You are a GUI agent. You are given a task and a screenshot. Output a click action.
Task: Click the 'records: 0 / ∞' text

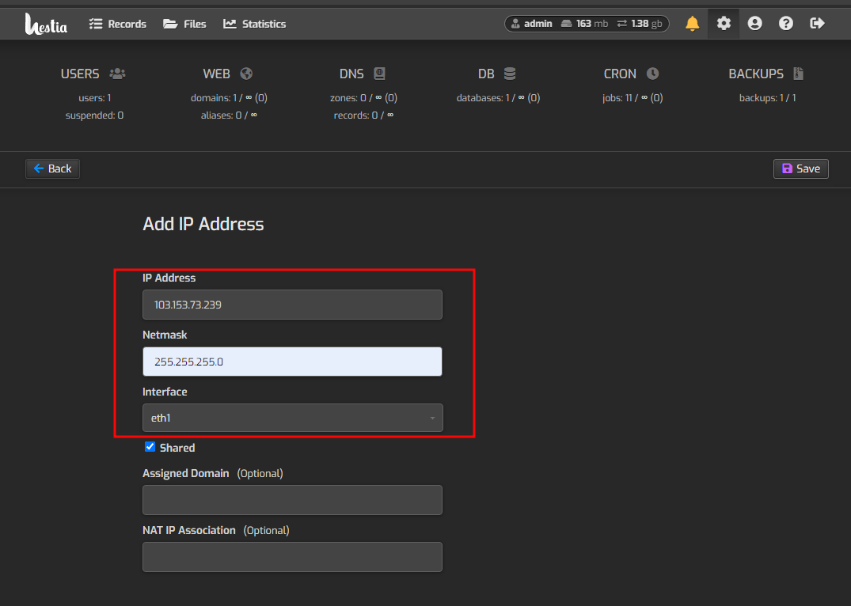click(364, 116)
